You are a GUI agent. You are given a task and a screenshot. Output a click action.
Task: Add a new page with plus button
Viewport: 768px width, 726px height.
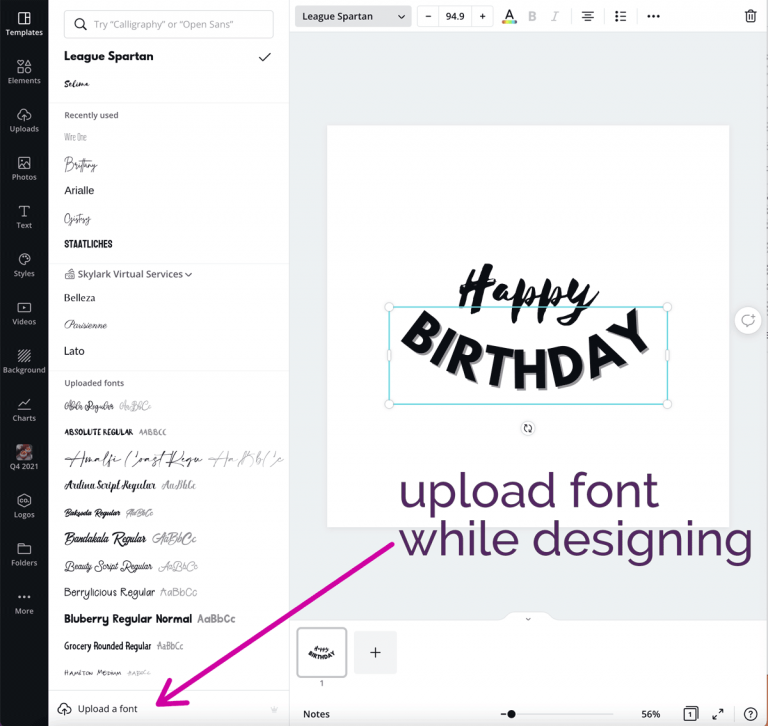point(375,652)
